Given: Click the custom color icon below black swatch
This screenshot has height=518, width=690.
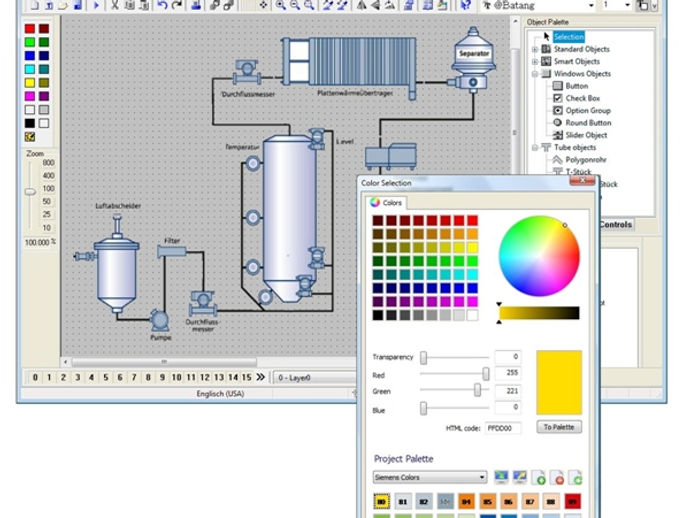Looking at the screenshot, I should (x=30, y=137).
